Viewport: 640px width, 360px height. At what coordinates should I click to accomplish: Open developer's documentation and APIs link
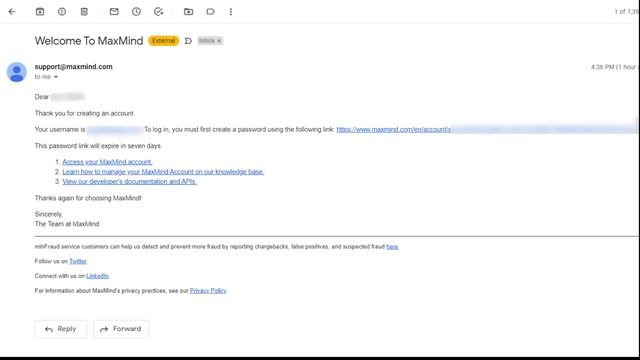pyautogui.click(x=129, y=182)
